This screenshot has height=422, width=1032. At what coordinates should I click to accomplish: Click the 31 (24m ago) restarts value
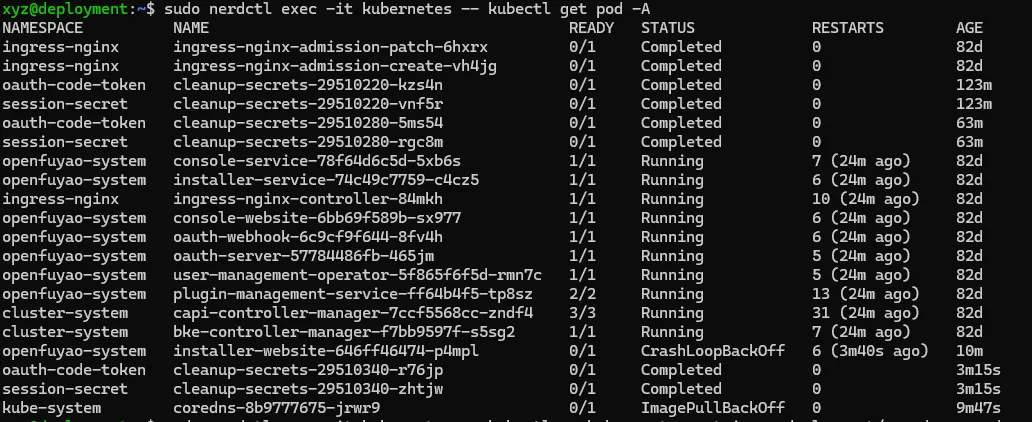click(x=865, y=313)
